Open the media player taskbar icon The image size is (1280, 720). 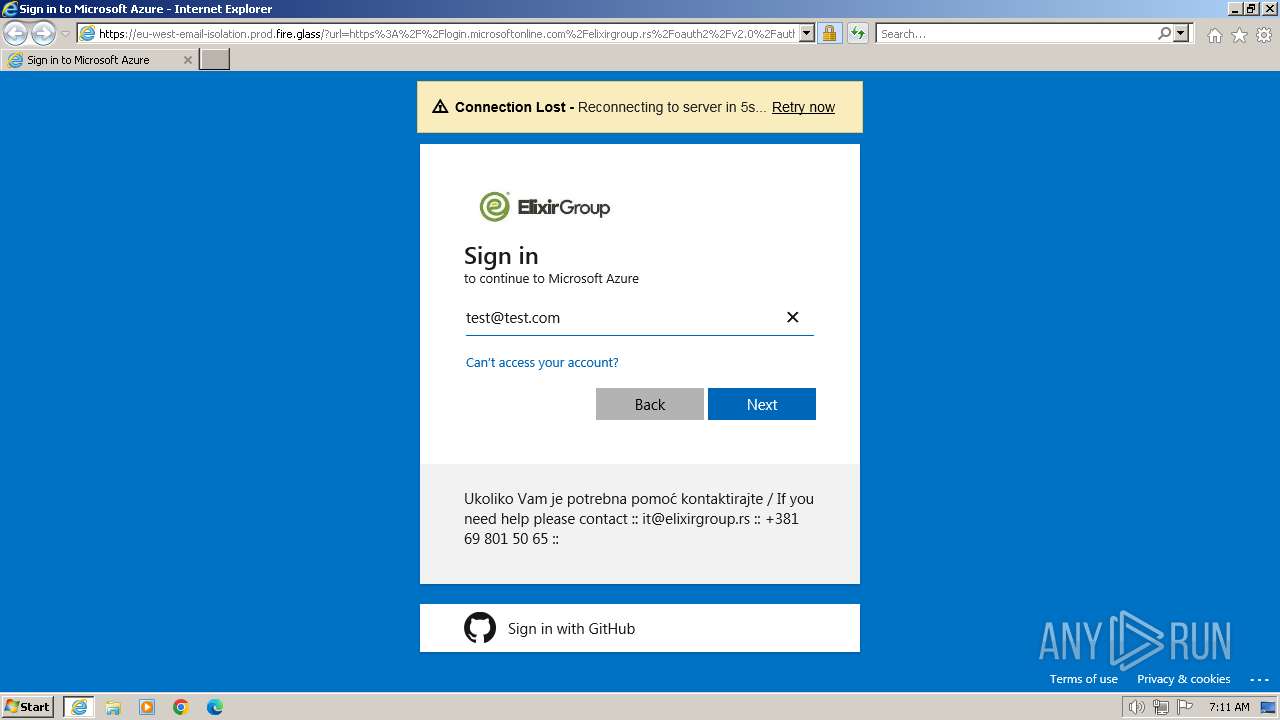(x=147, y=707)
